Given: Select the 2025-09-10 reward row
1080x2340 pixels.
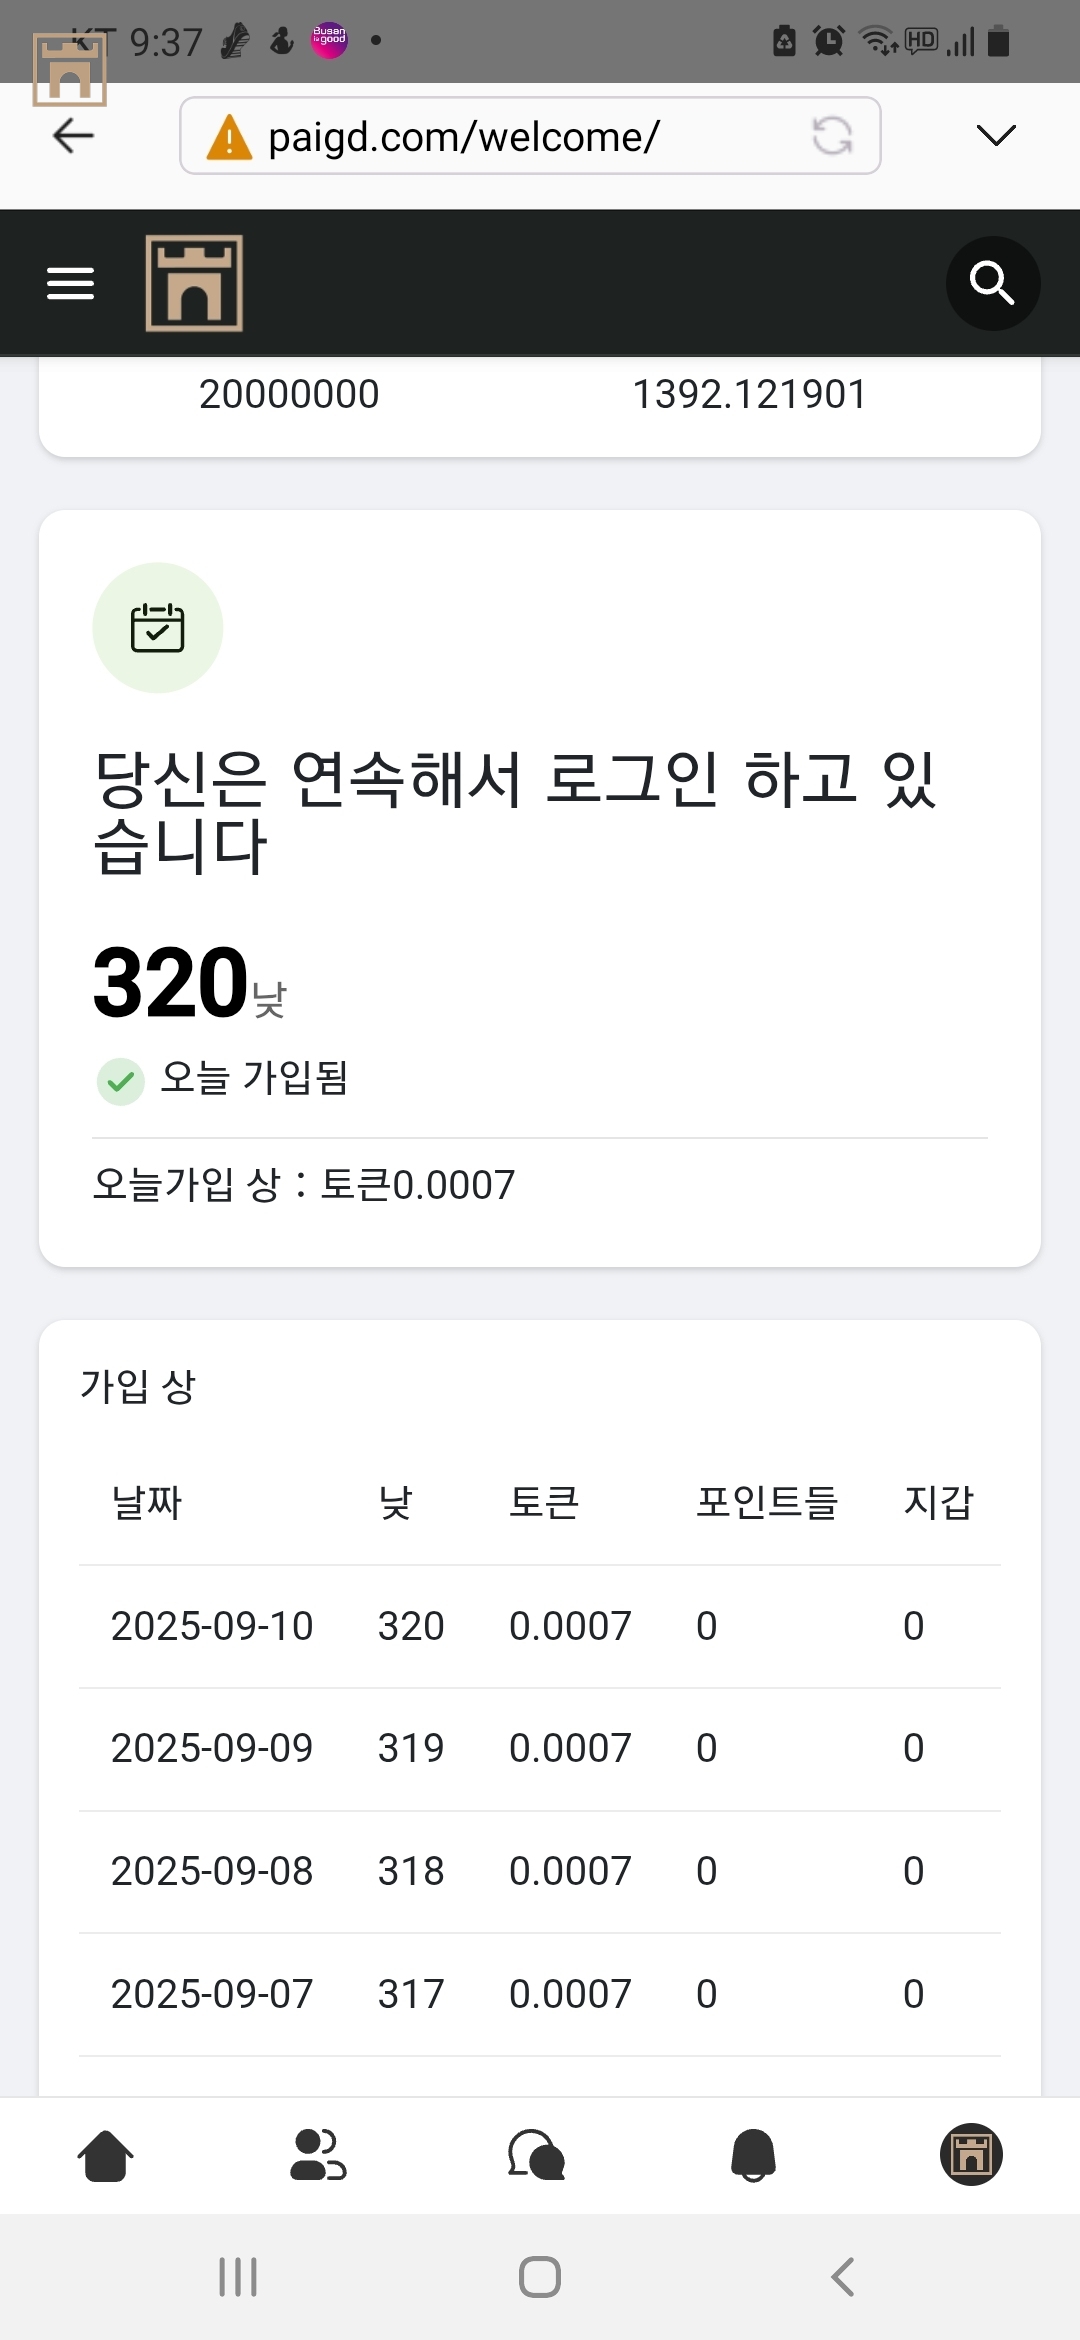Looking at the screenshot, I should pos(540,1626).
